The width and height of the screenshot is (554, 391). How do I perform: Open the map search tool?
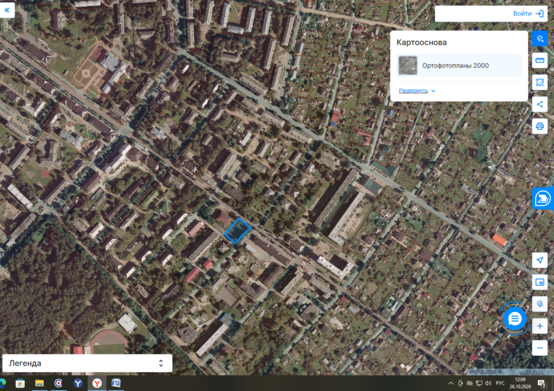point(540,304)
